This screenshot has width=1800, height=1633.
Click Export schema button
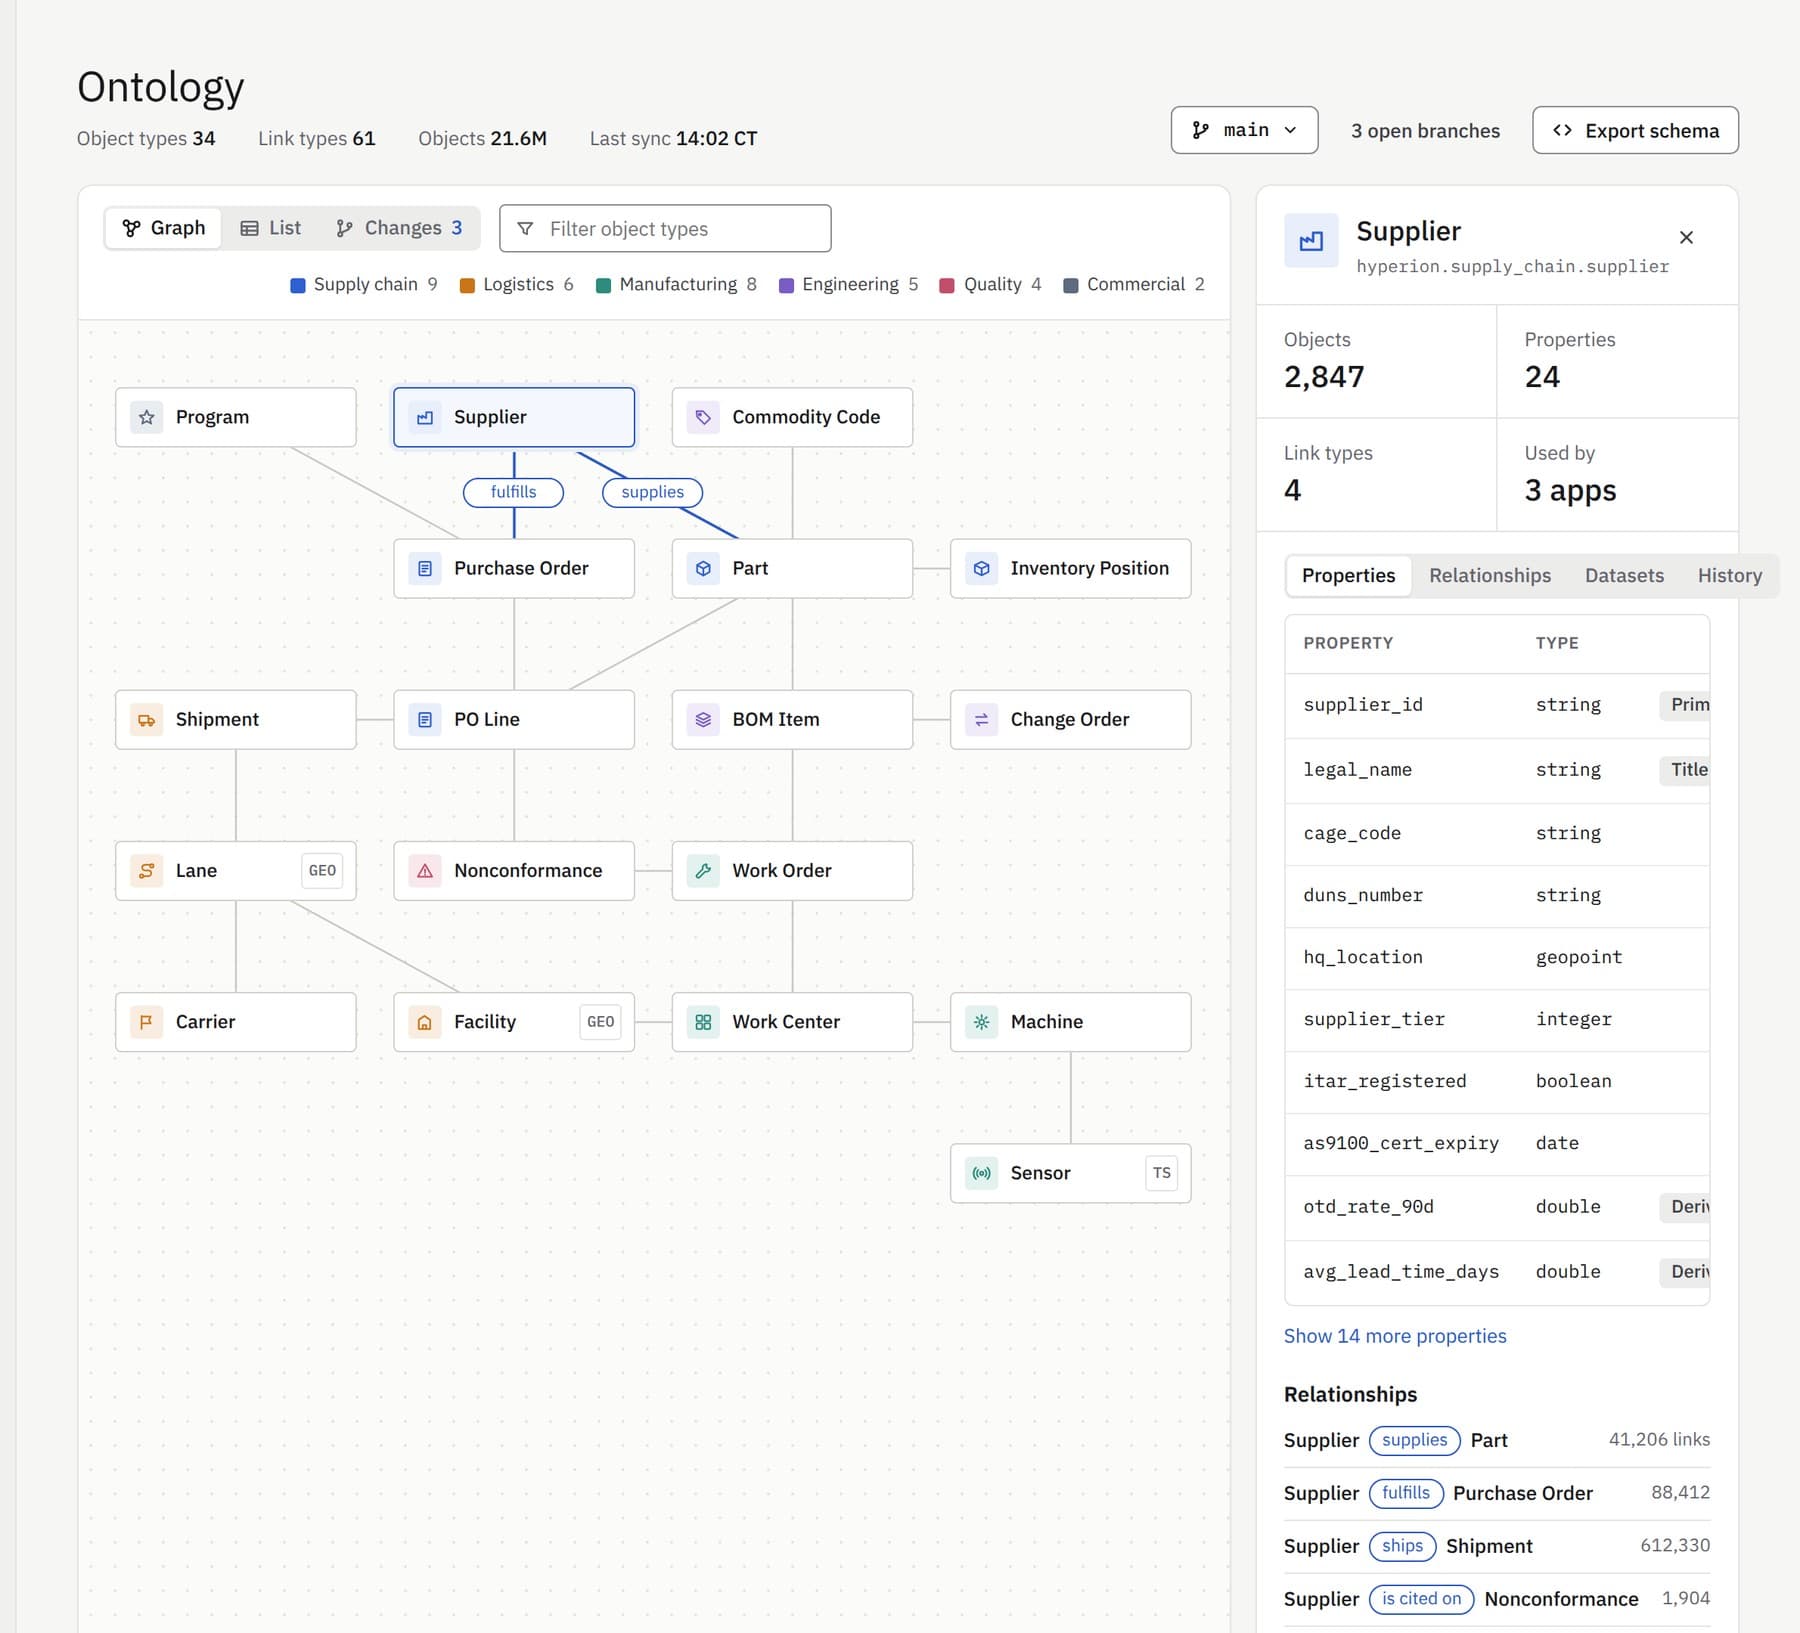tap(1635, 130)
